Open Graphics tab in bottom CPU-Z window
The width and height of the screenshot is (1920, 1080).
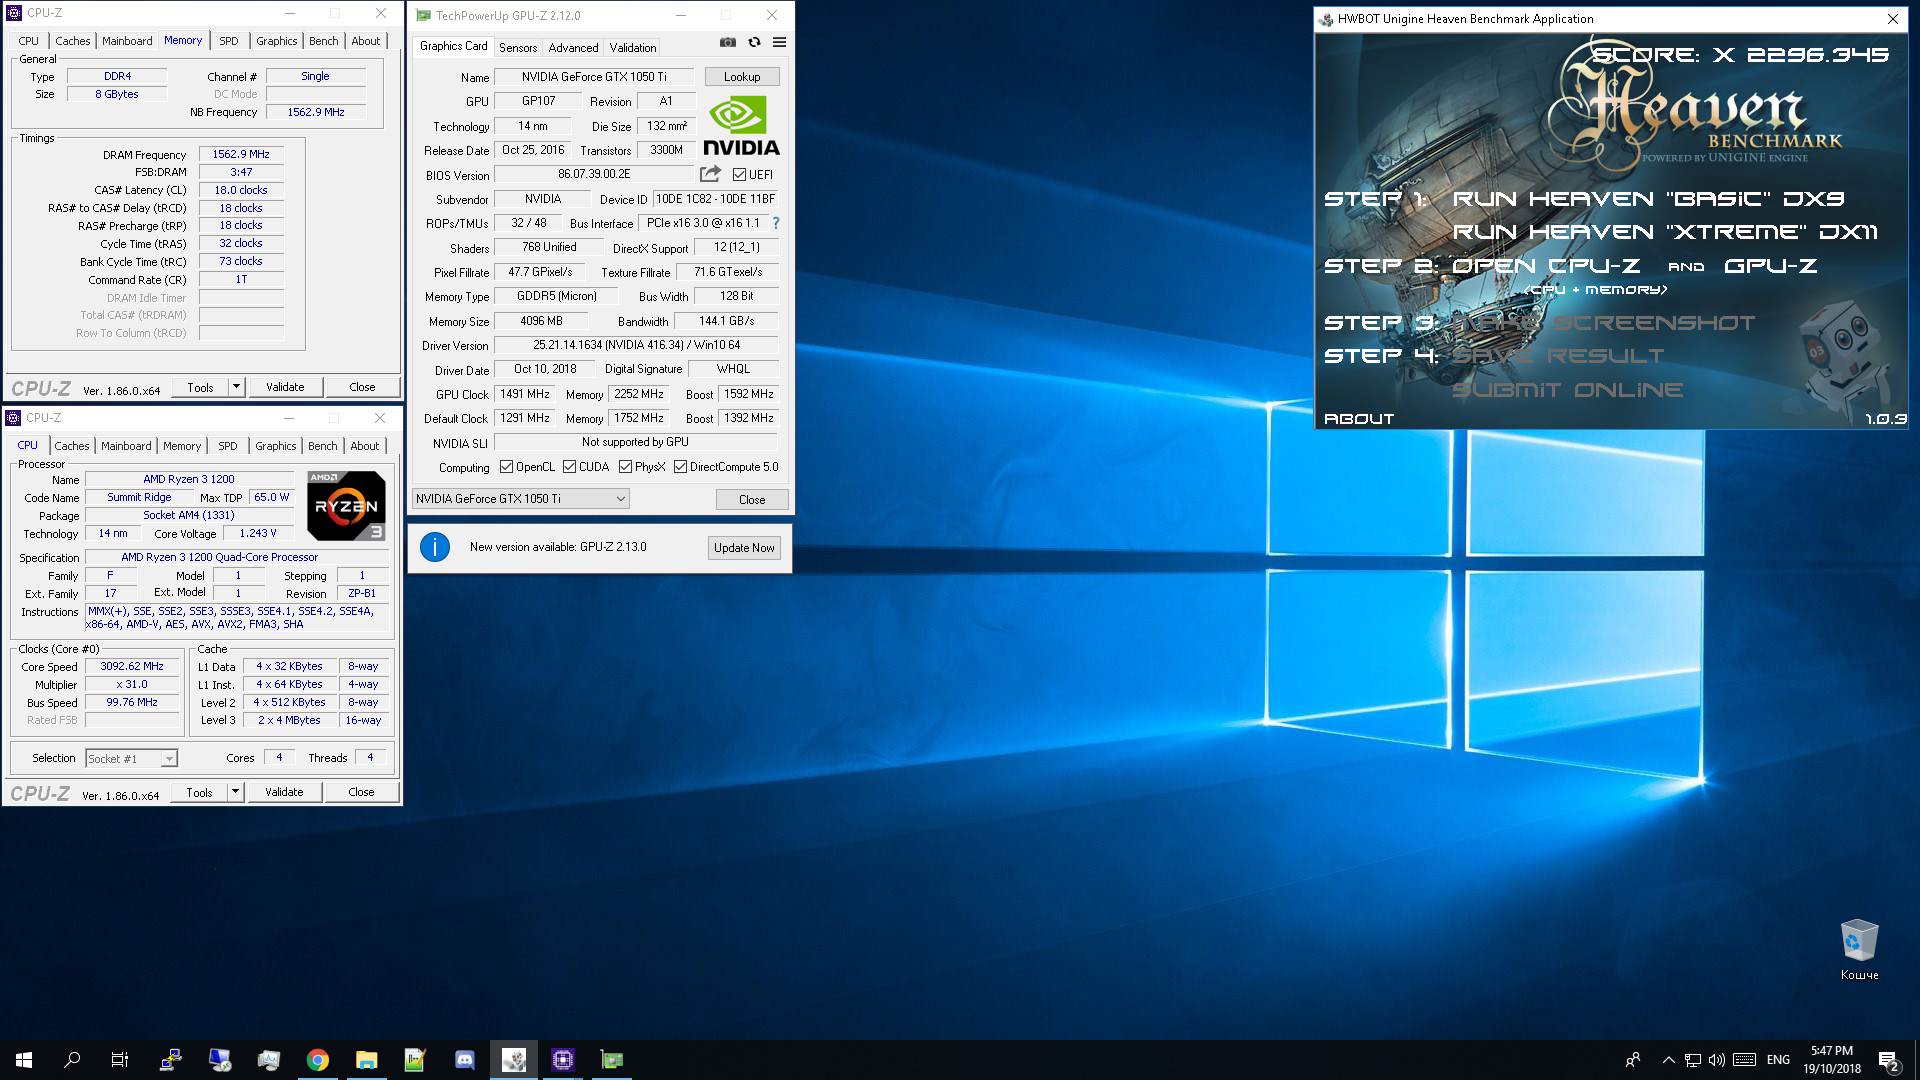click(276, 446)
